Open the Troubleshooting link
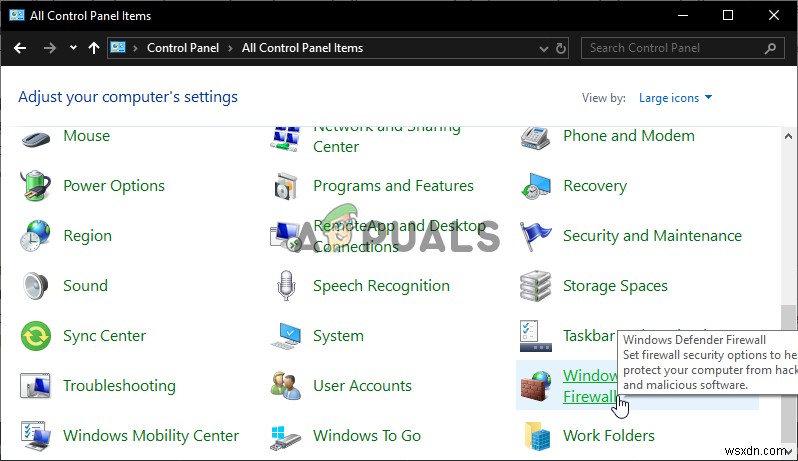 pos(119,386)
